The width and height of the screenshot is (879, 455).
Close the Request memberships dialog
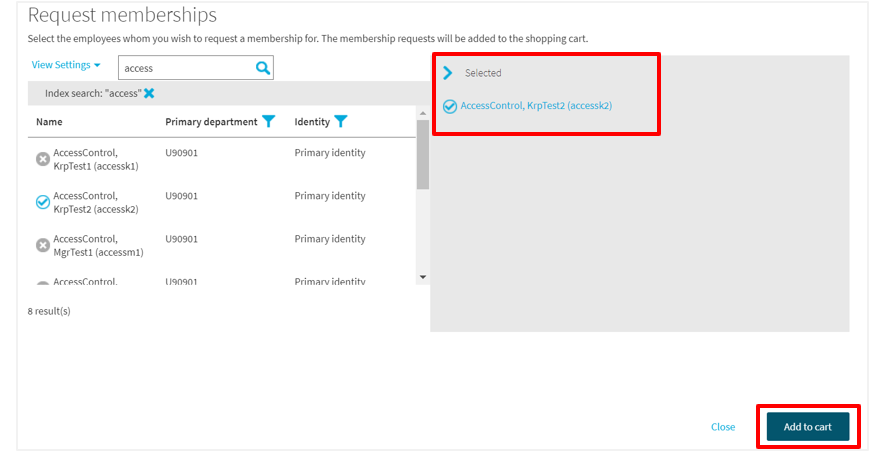723,427
